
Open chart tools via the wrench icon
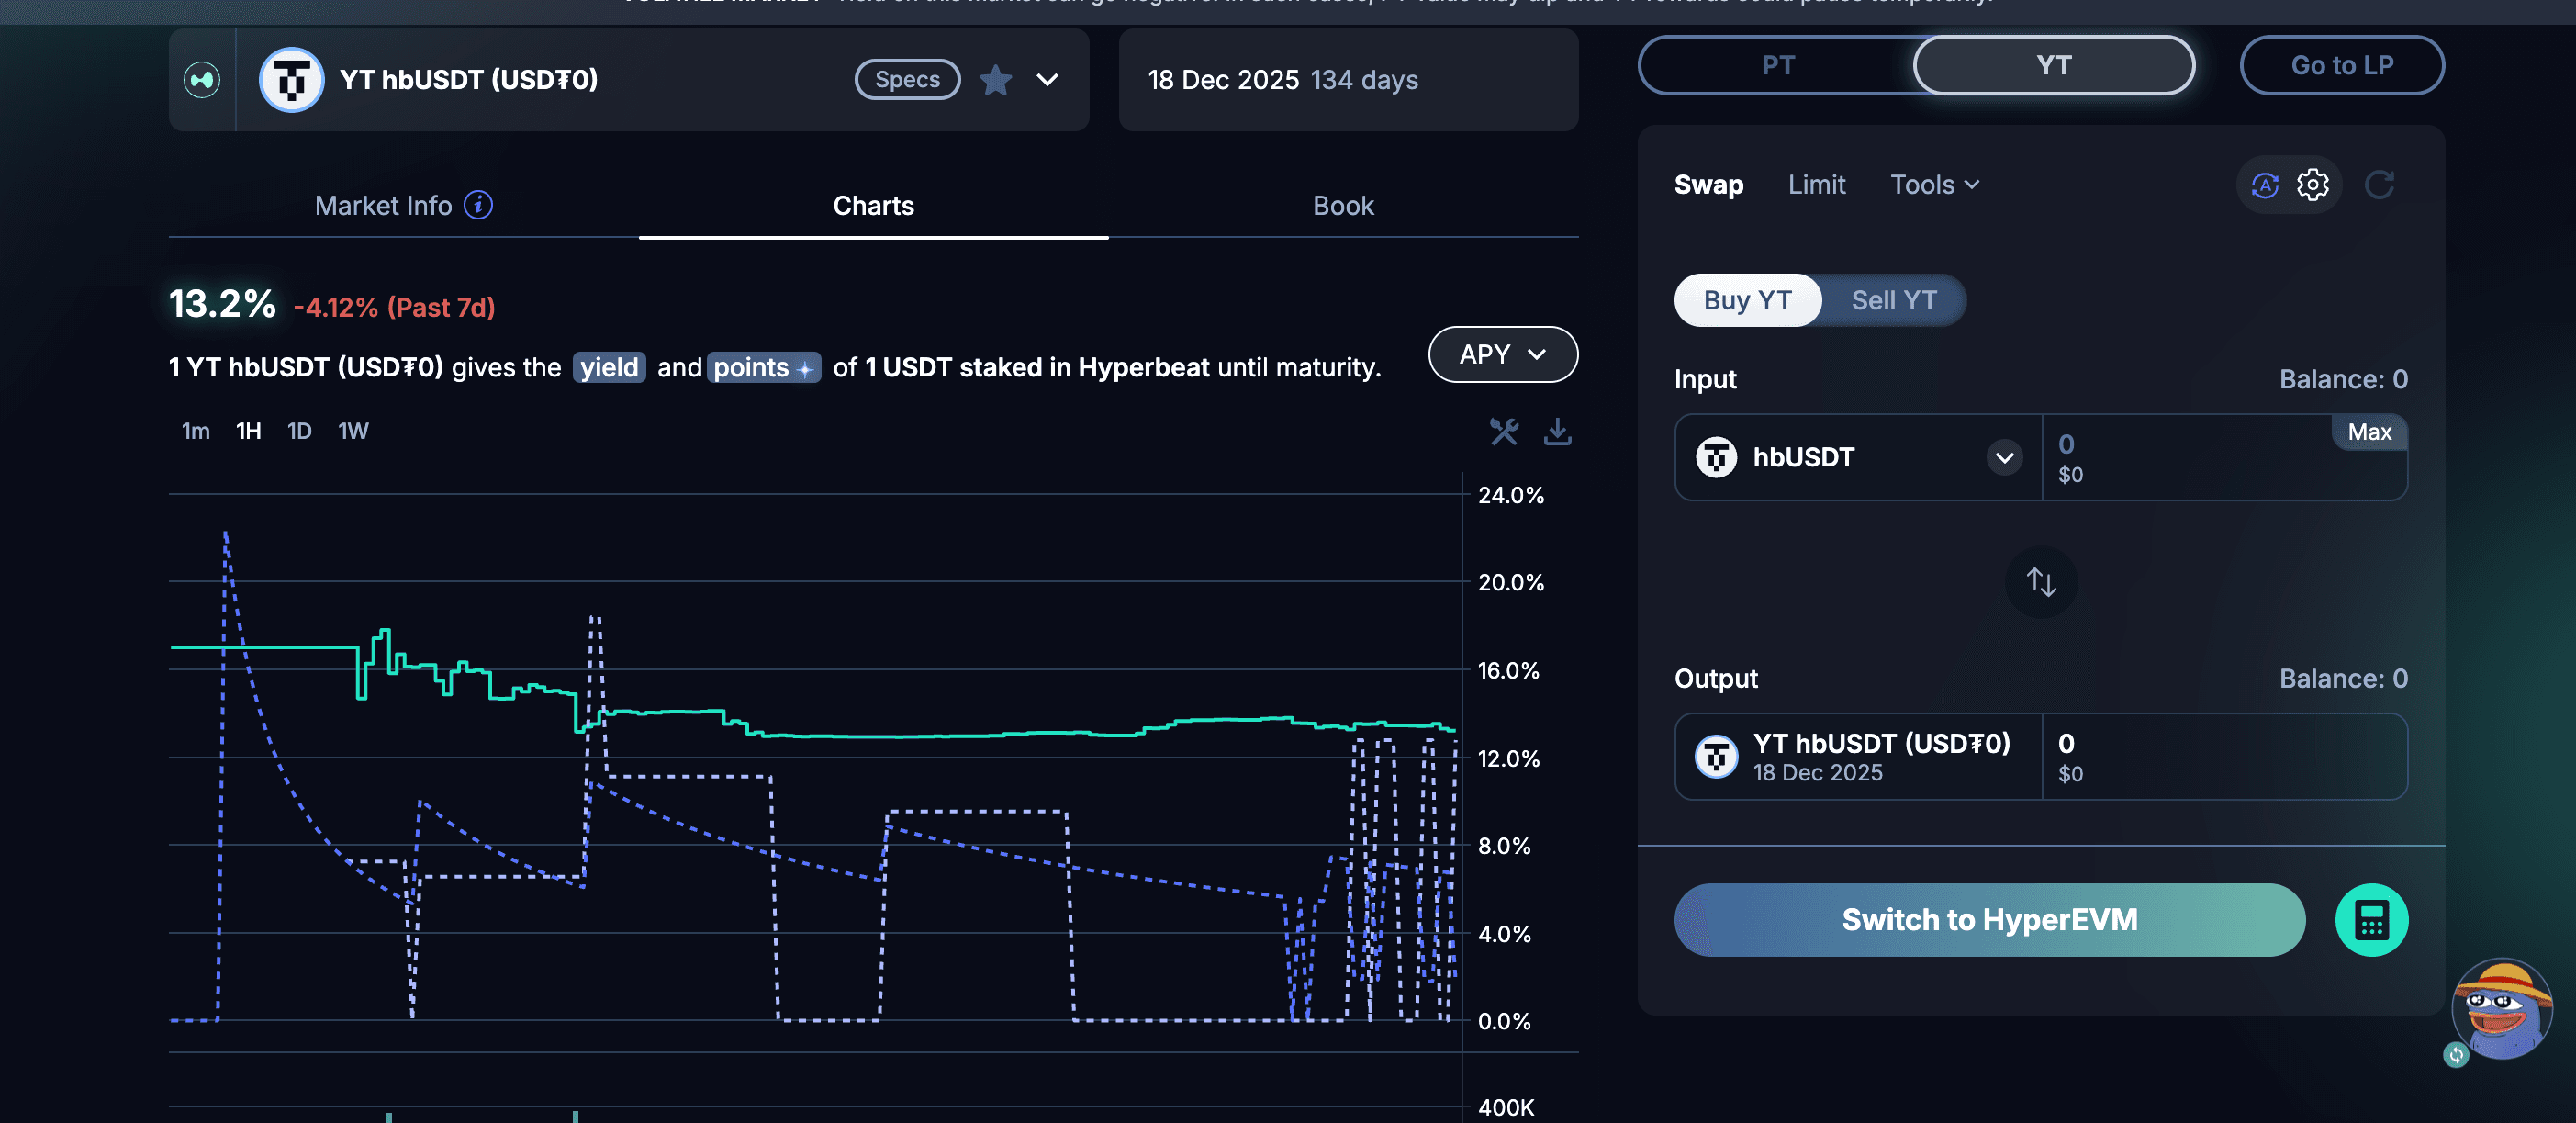(1503, 431)
